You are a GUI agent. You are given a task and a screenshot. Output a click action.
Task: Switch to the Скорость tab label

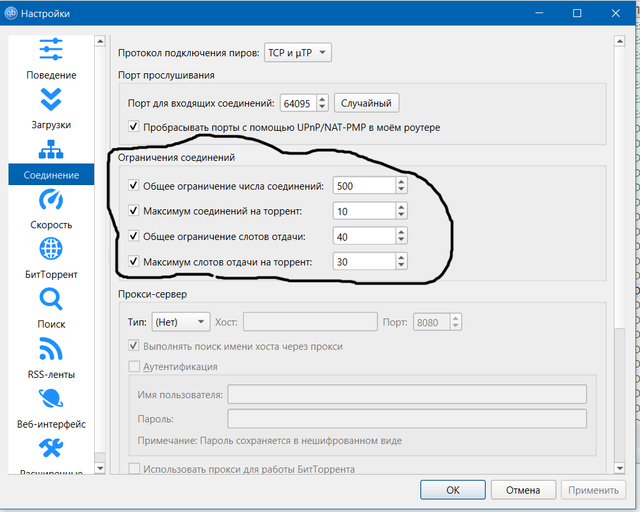click(51, 225)
